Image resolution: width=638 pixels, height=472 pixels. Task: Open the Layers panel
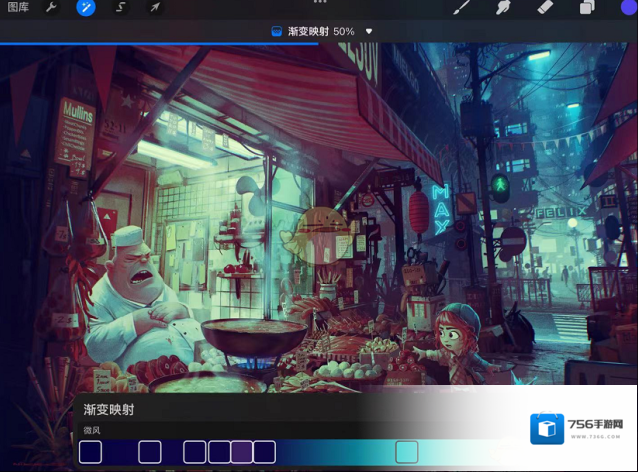pos(587,8)
